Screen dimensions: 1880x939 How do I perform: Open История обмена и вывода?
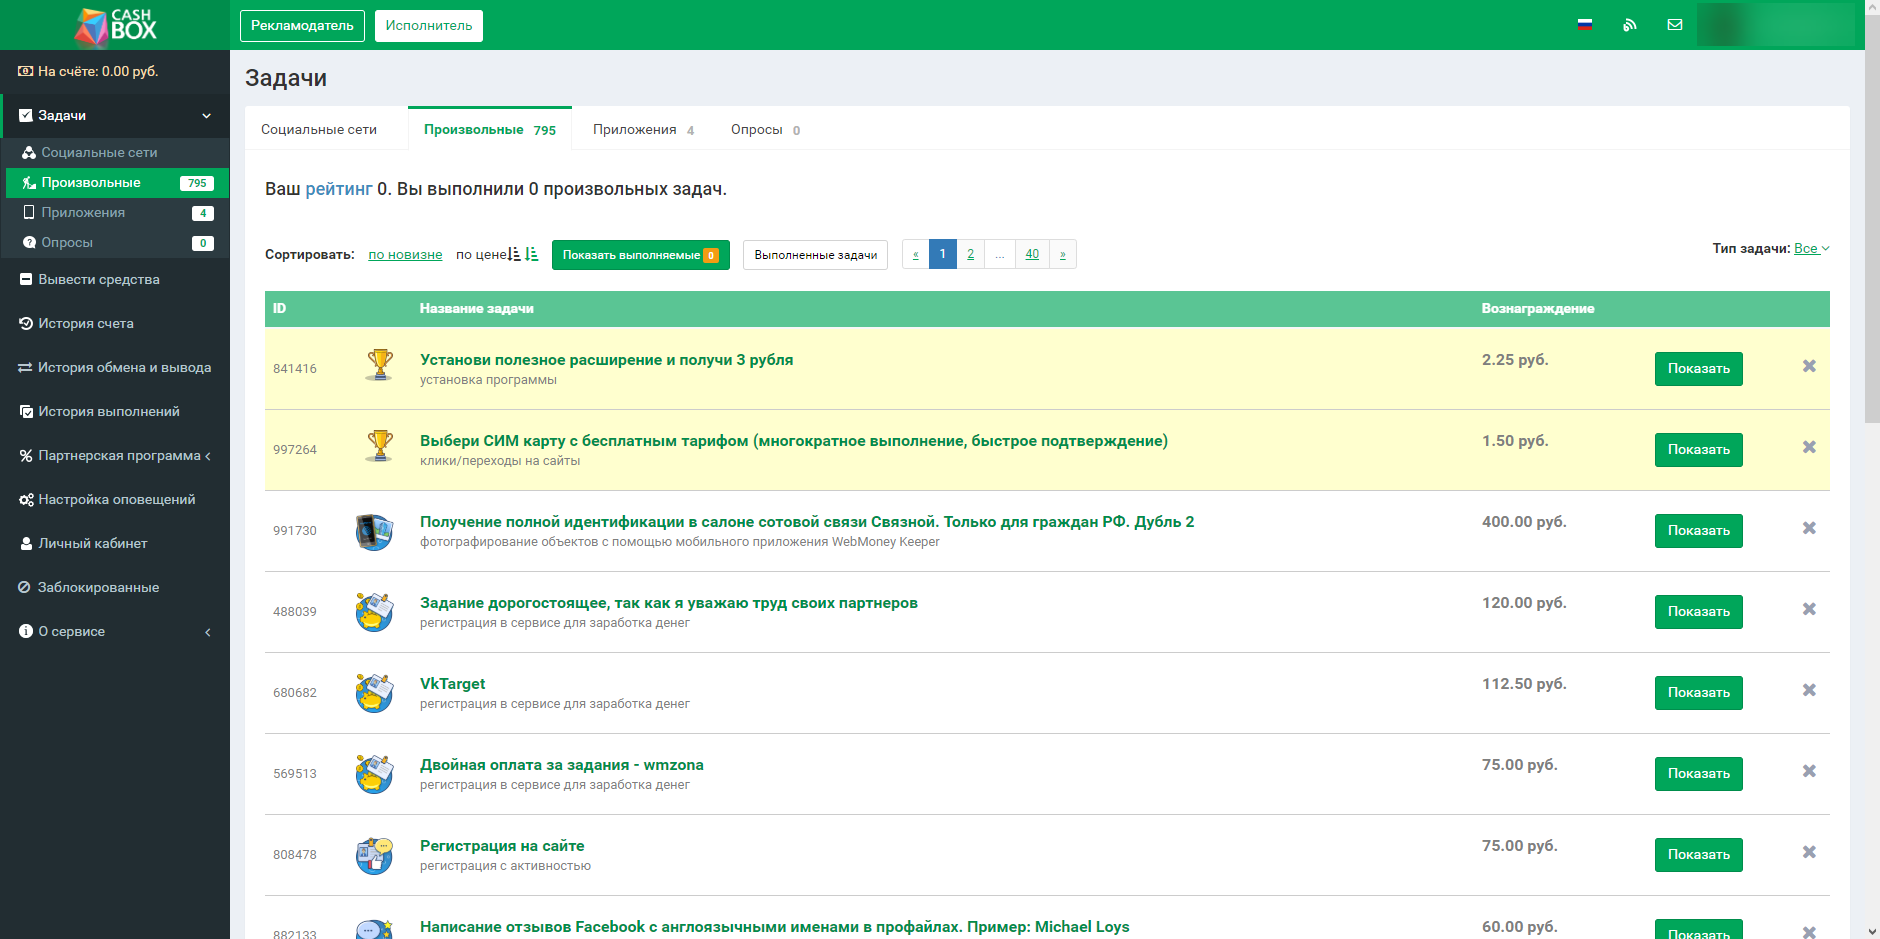[x=115, y=368]
